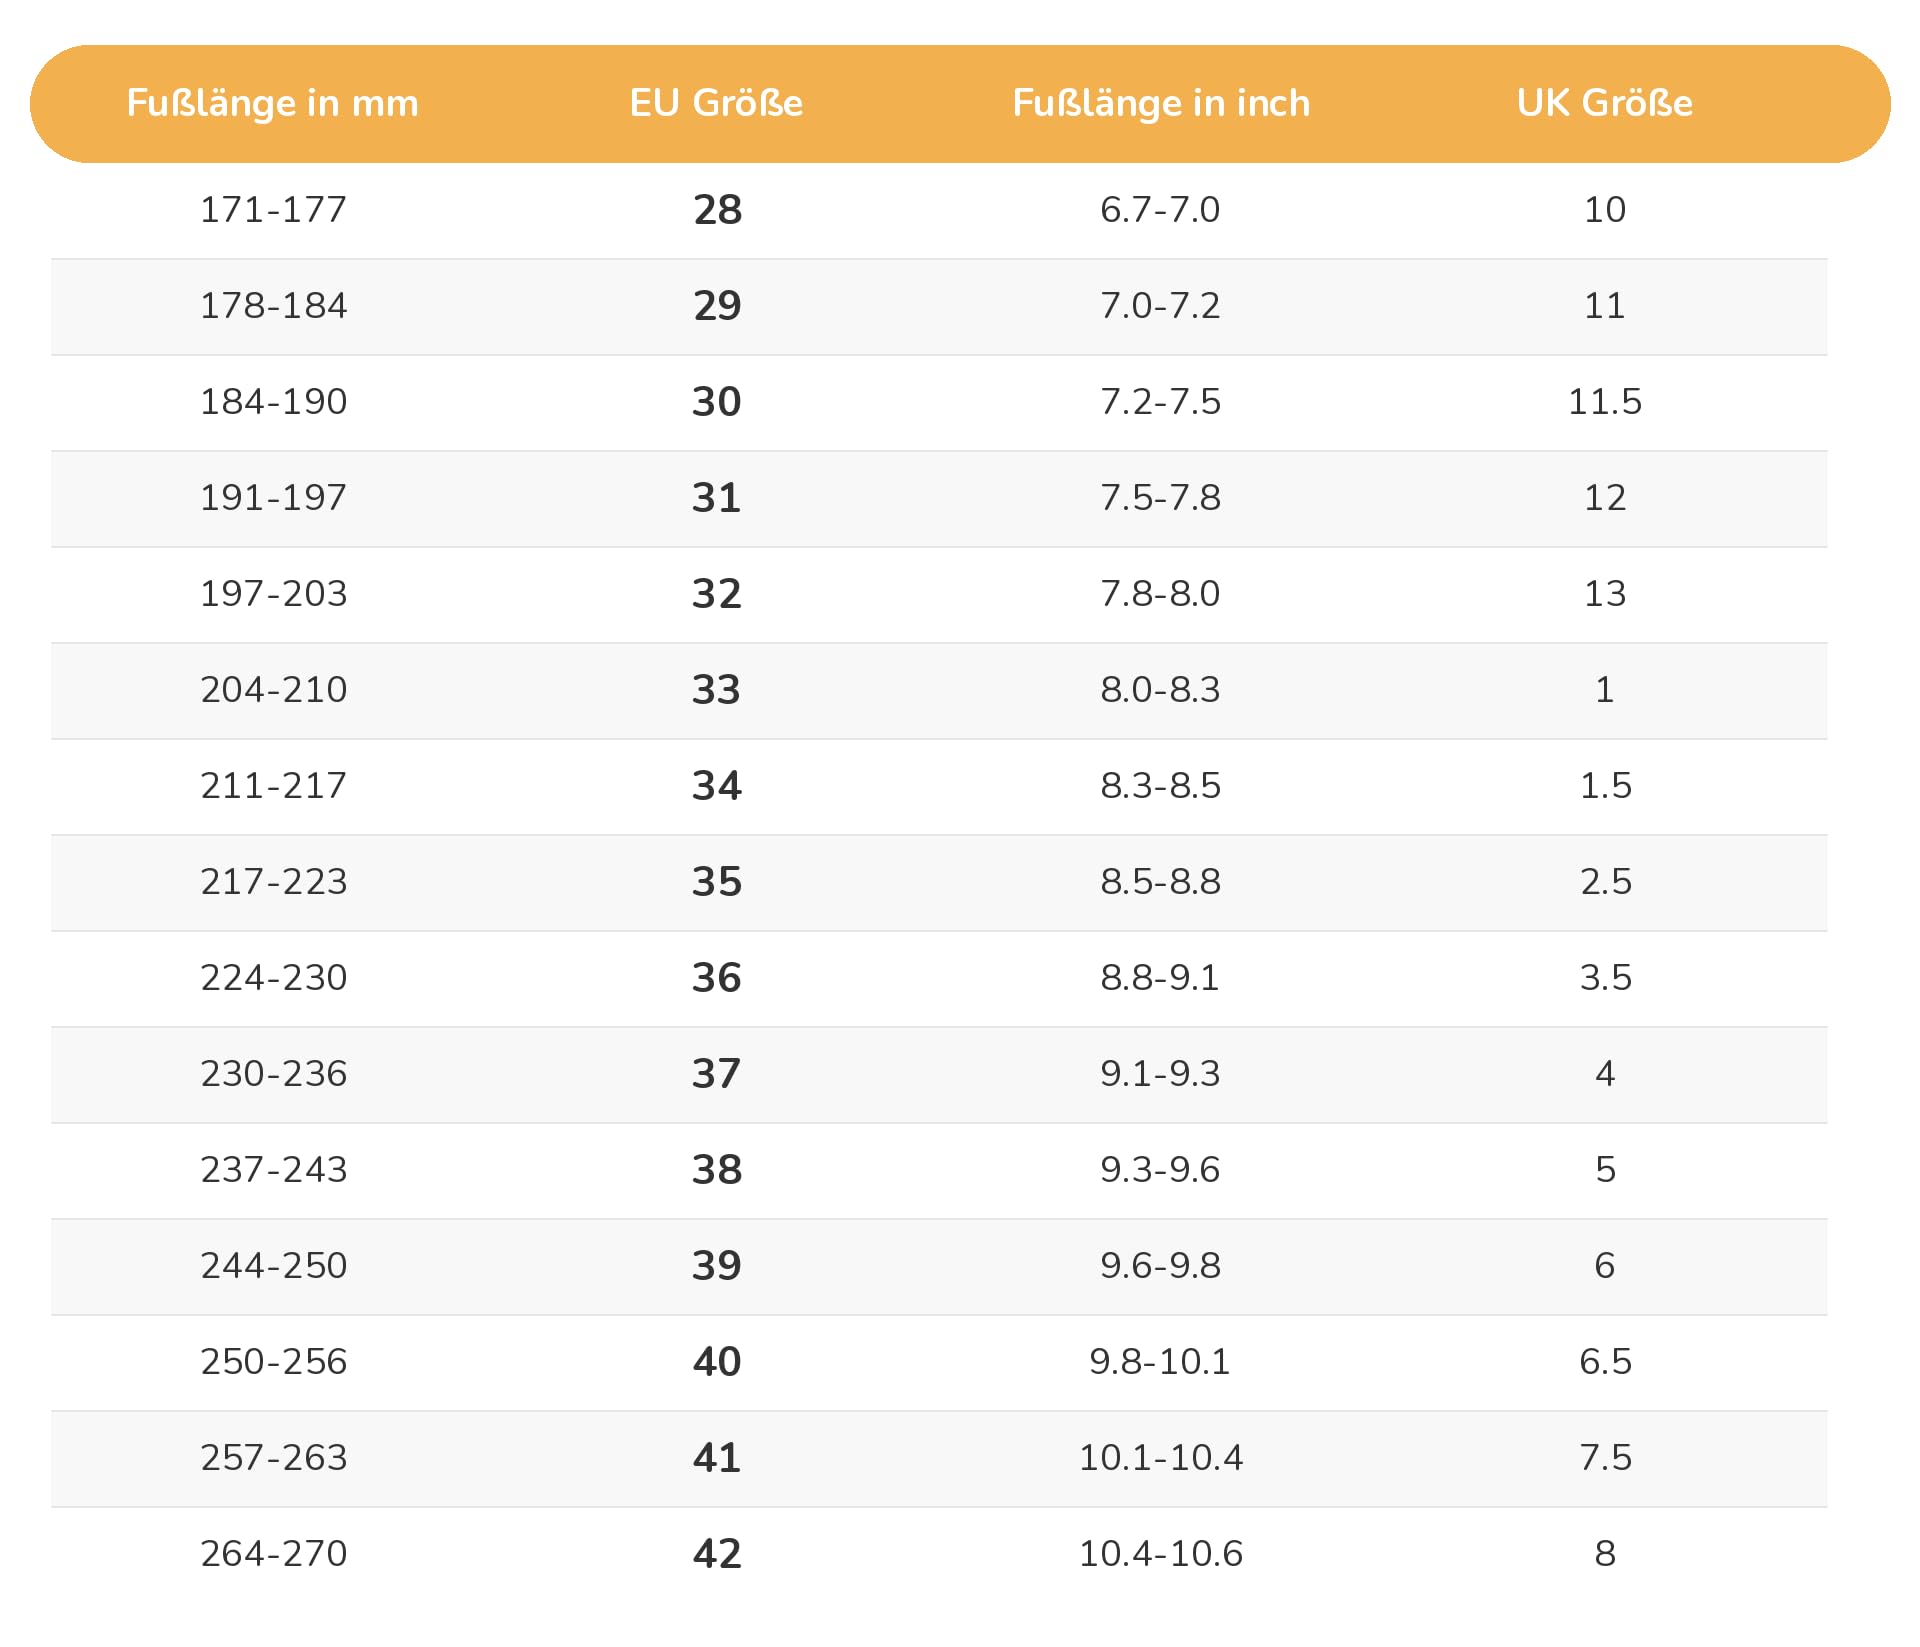1920x1647 pixels.
Task: Select EU size 28 cell
Action: tap(717, 210)
